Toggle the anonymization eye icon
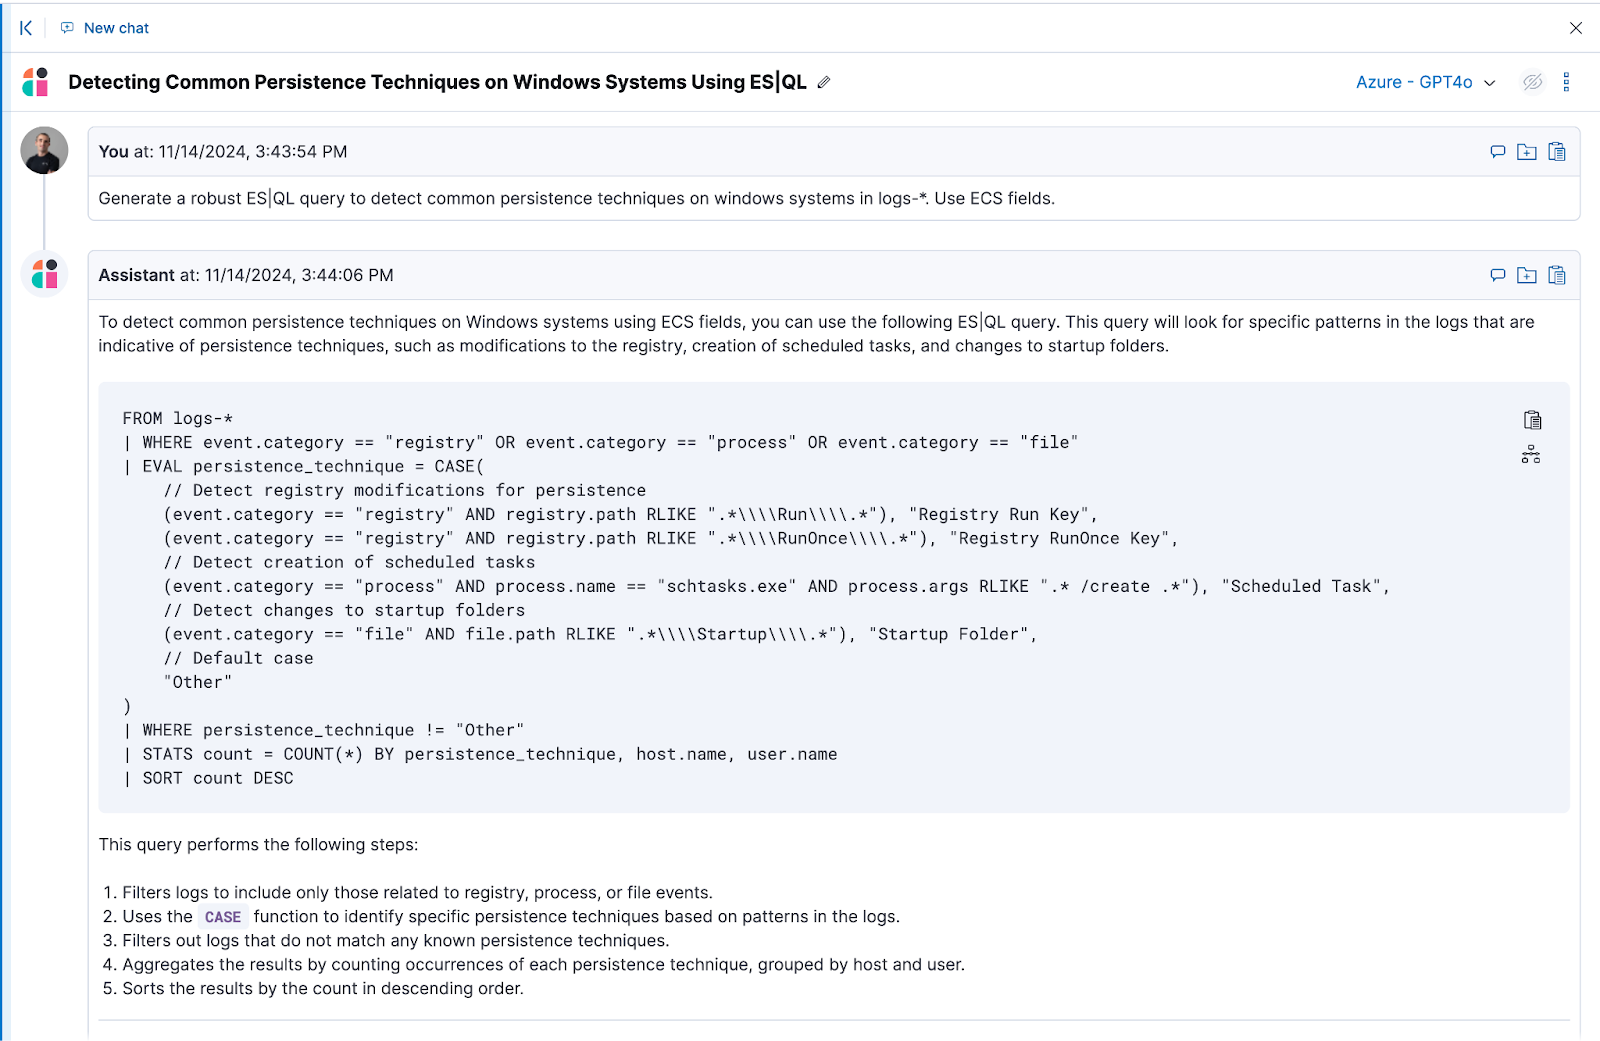 click(1532, 82)
